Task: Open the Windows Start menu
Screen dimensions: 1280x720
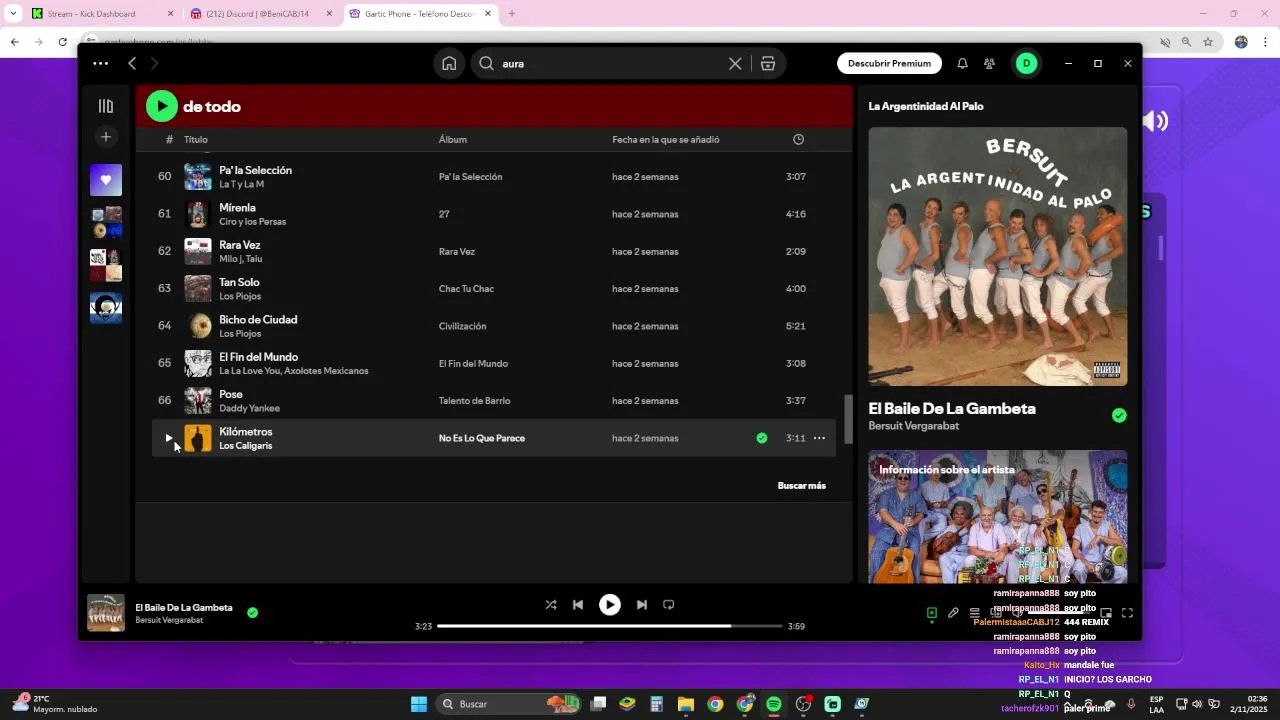Action: (419, 704)
